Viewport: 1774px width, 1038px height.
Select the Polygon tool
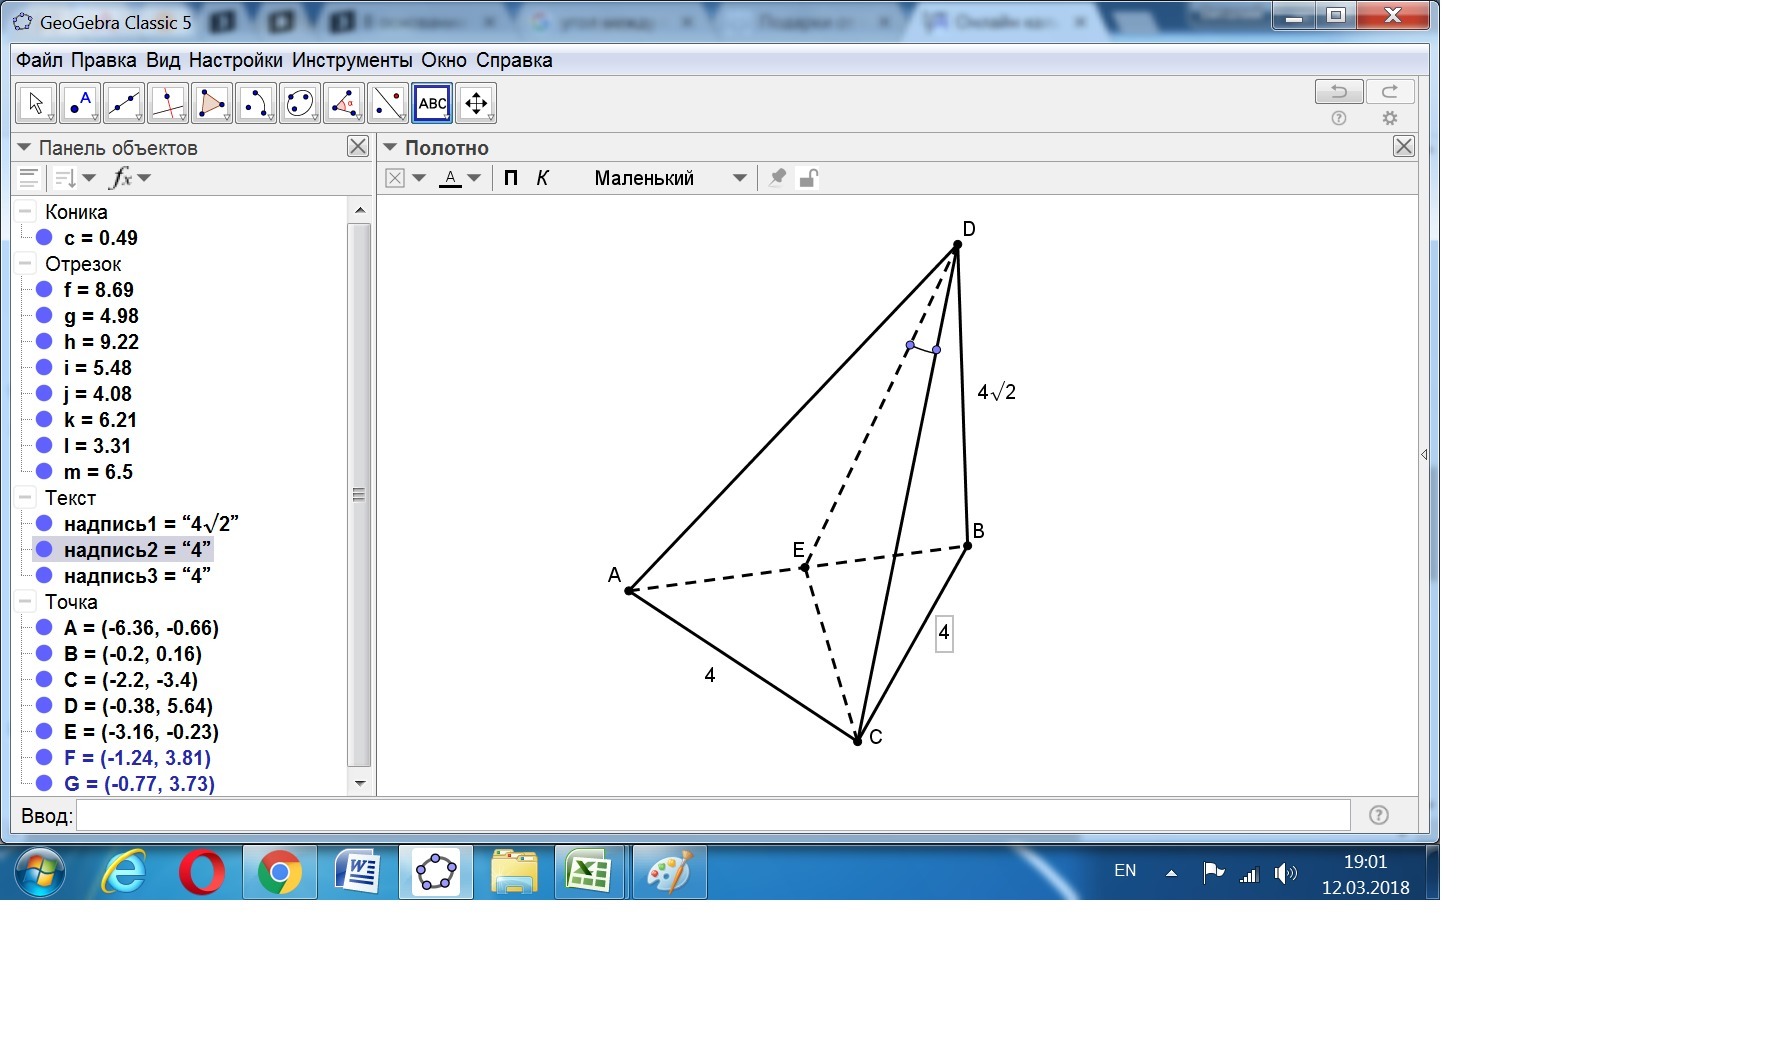tap(212, 103)
